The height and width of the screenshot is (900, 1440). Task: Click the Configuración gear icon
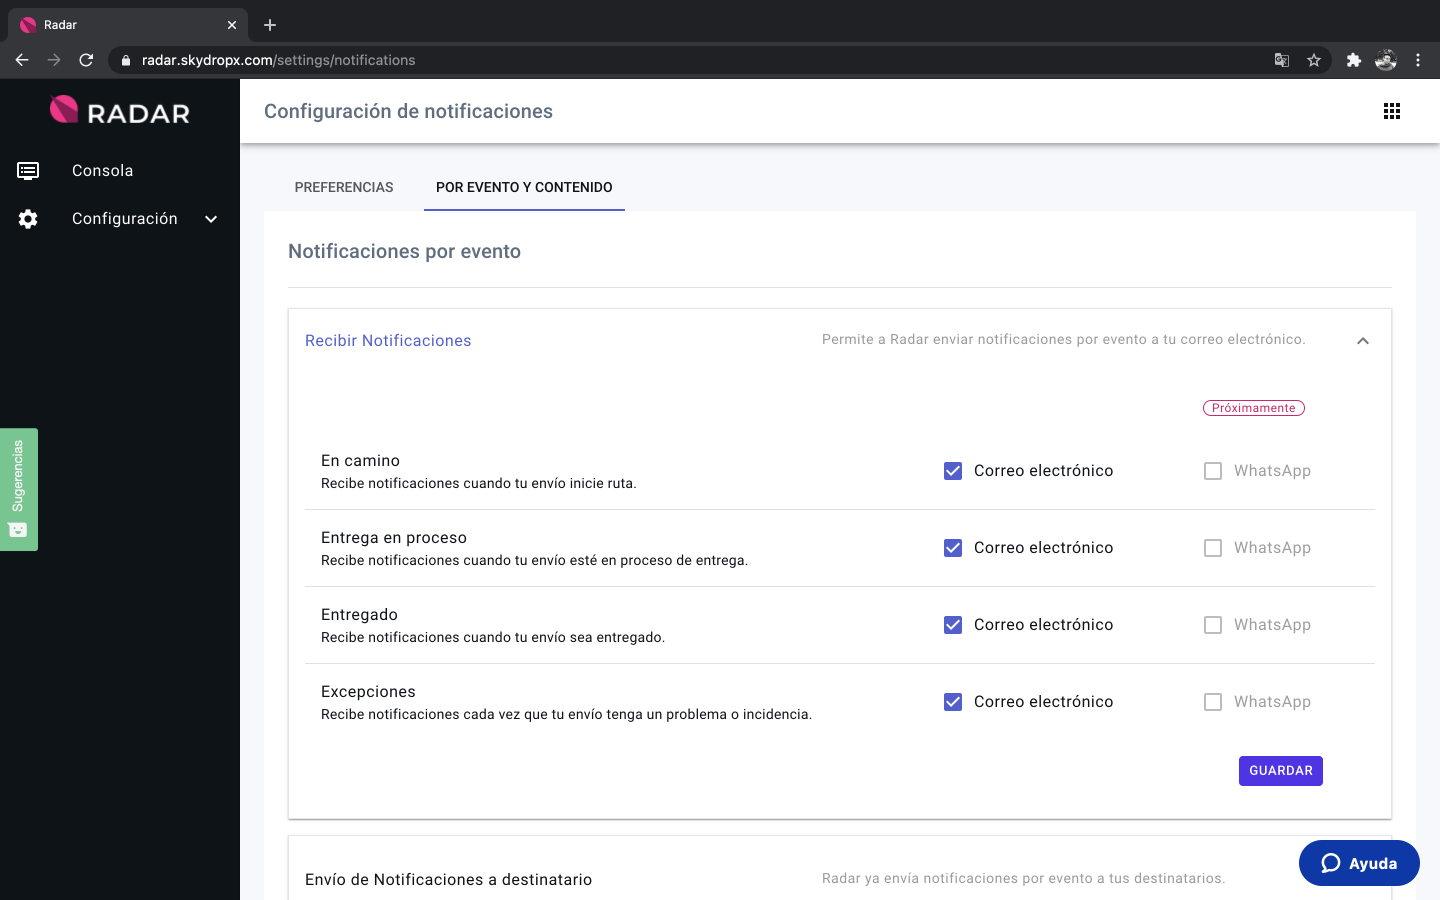click(x=27, y=218)
